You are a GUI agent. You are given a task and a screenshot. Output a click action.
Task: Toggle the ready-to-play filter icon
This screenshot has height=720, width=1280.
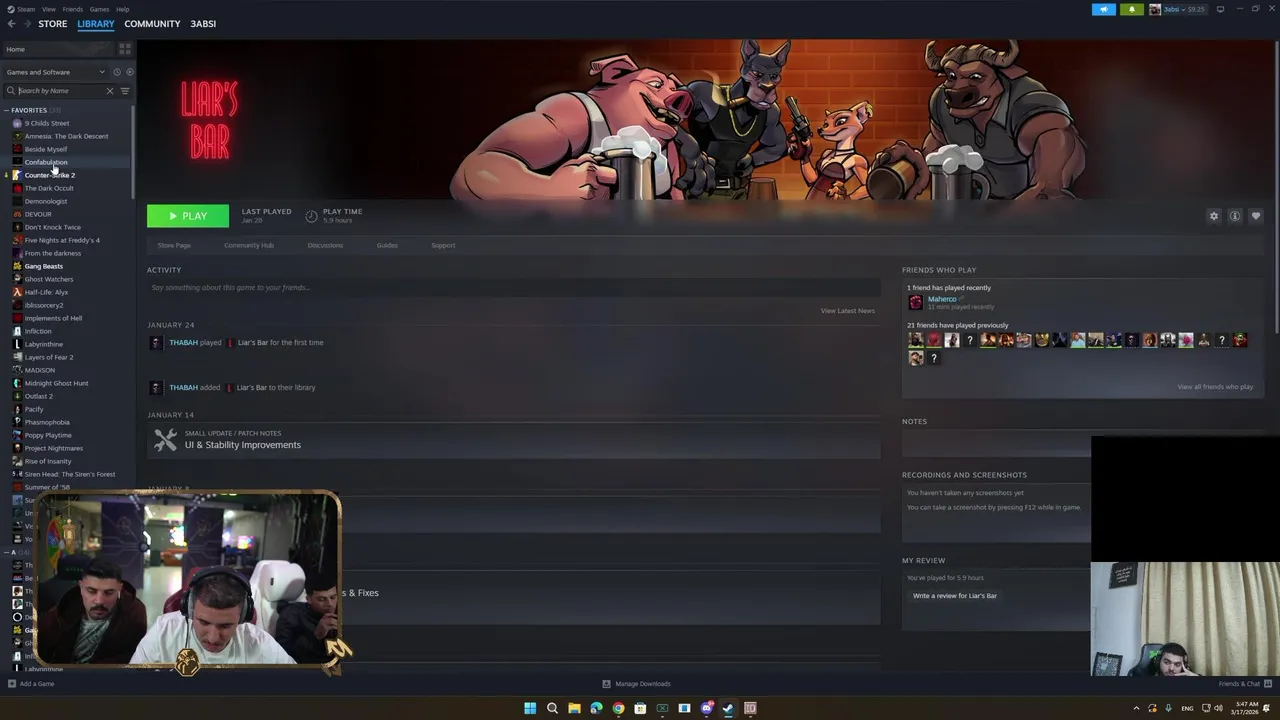coord(129,72)
